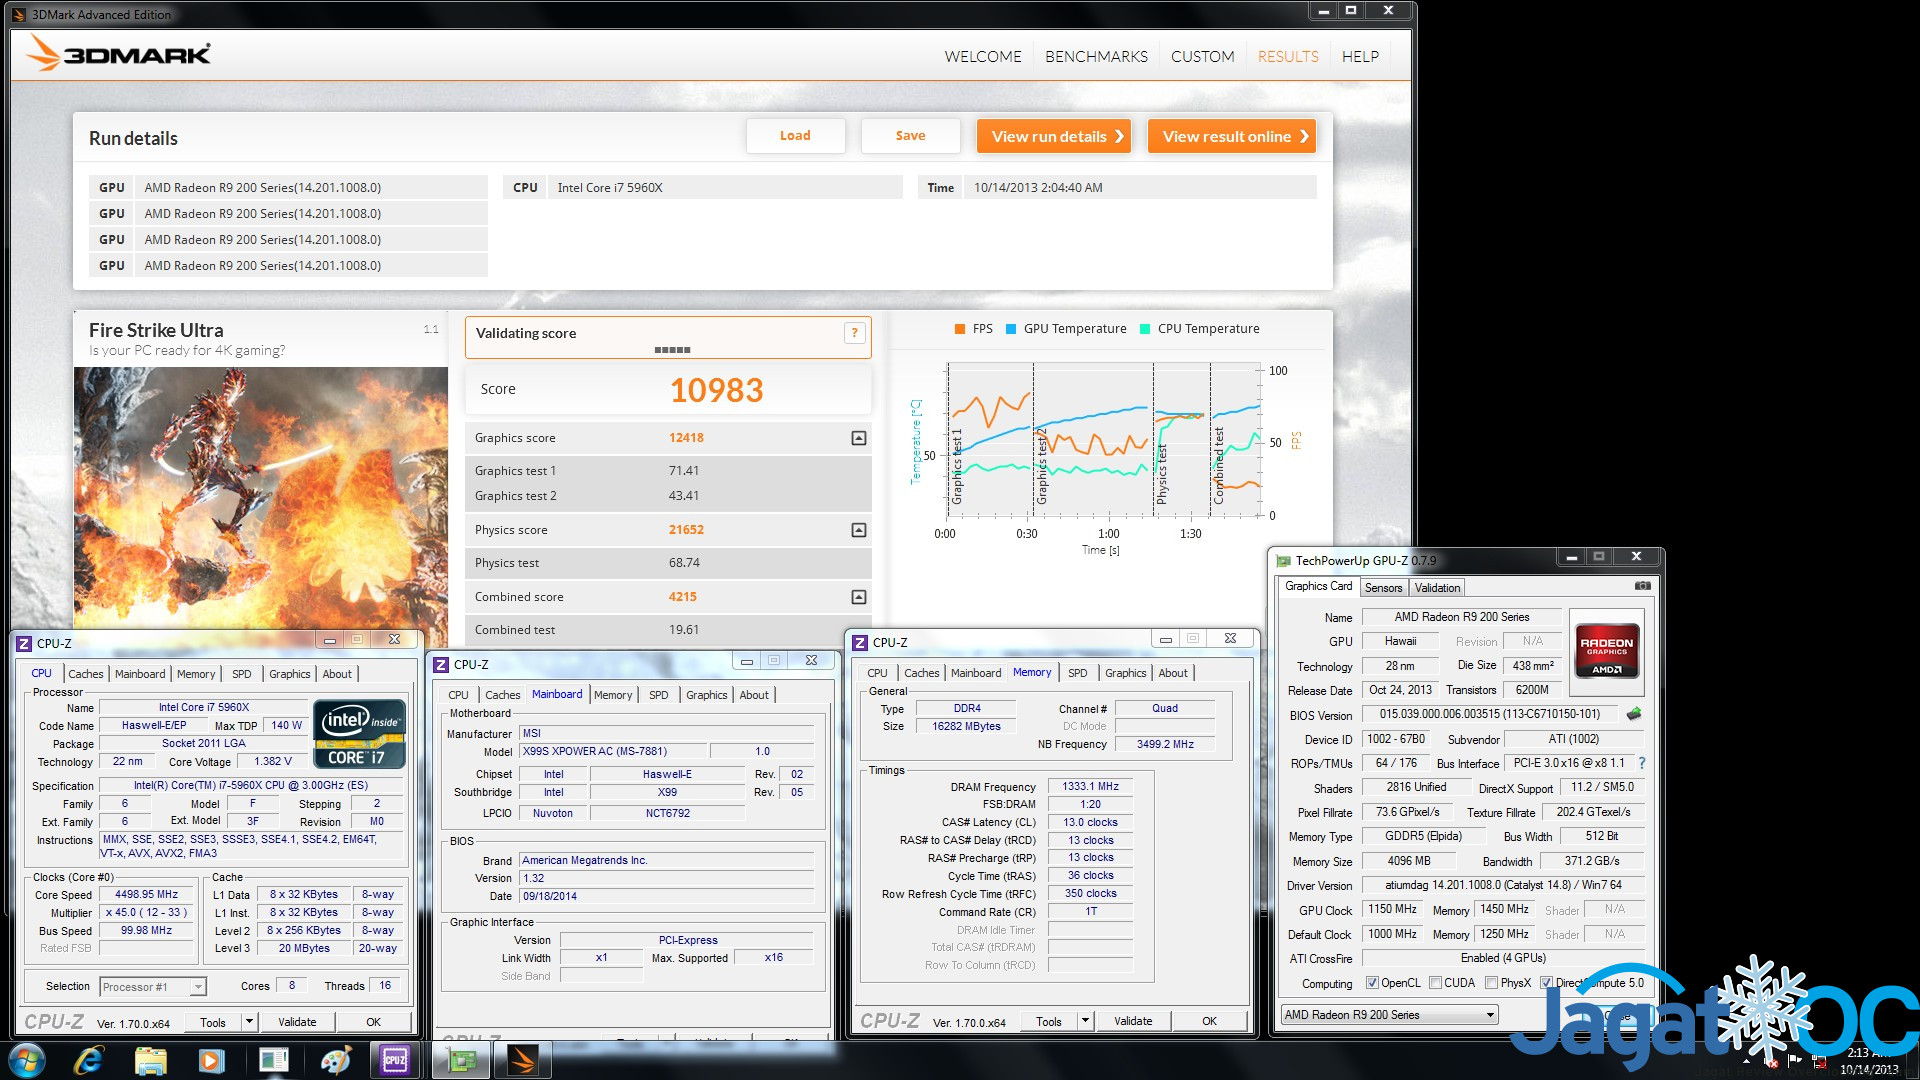Viewport: 1920px width, 1080px height.
Task: Click the Bus Interface question mark in GPU-Z
Action: pyautogui.click(x=1641, y=763)
